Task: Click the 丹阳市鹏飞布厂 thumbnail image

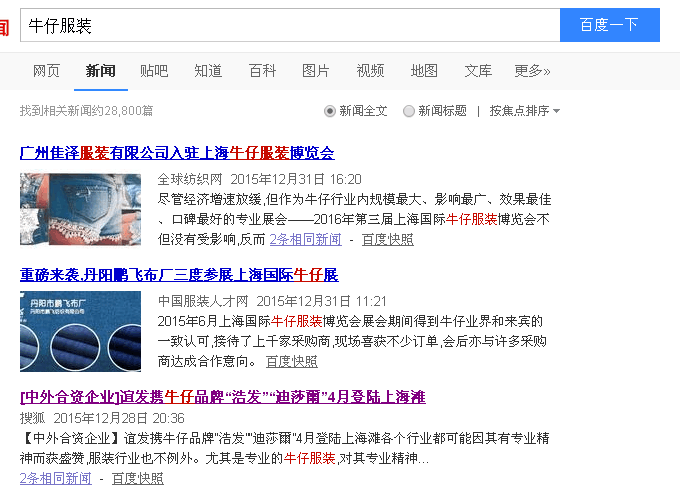Action: click(81, 331)
